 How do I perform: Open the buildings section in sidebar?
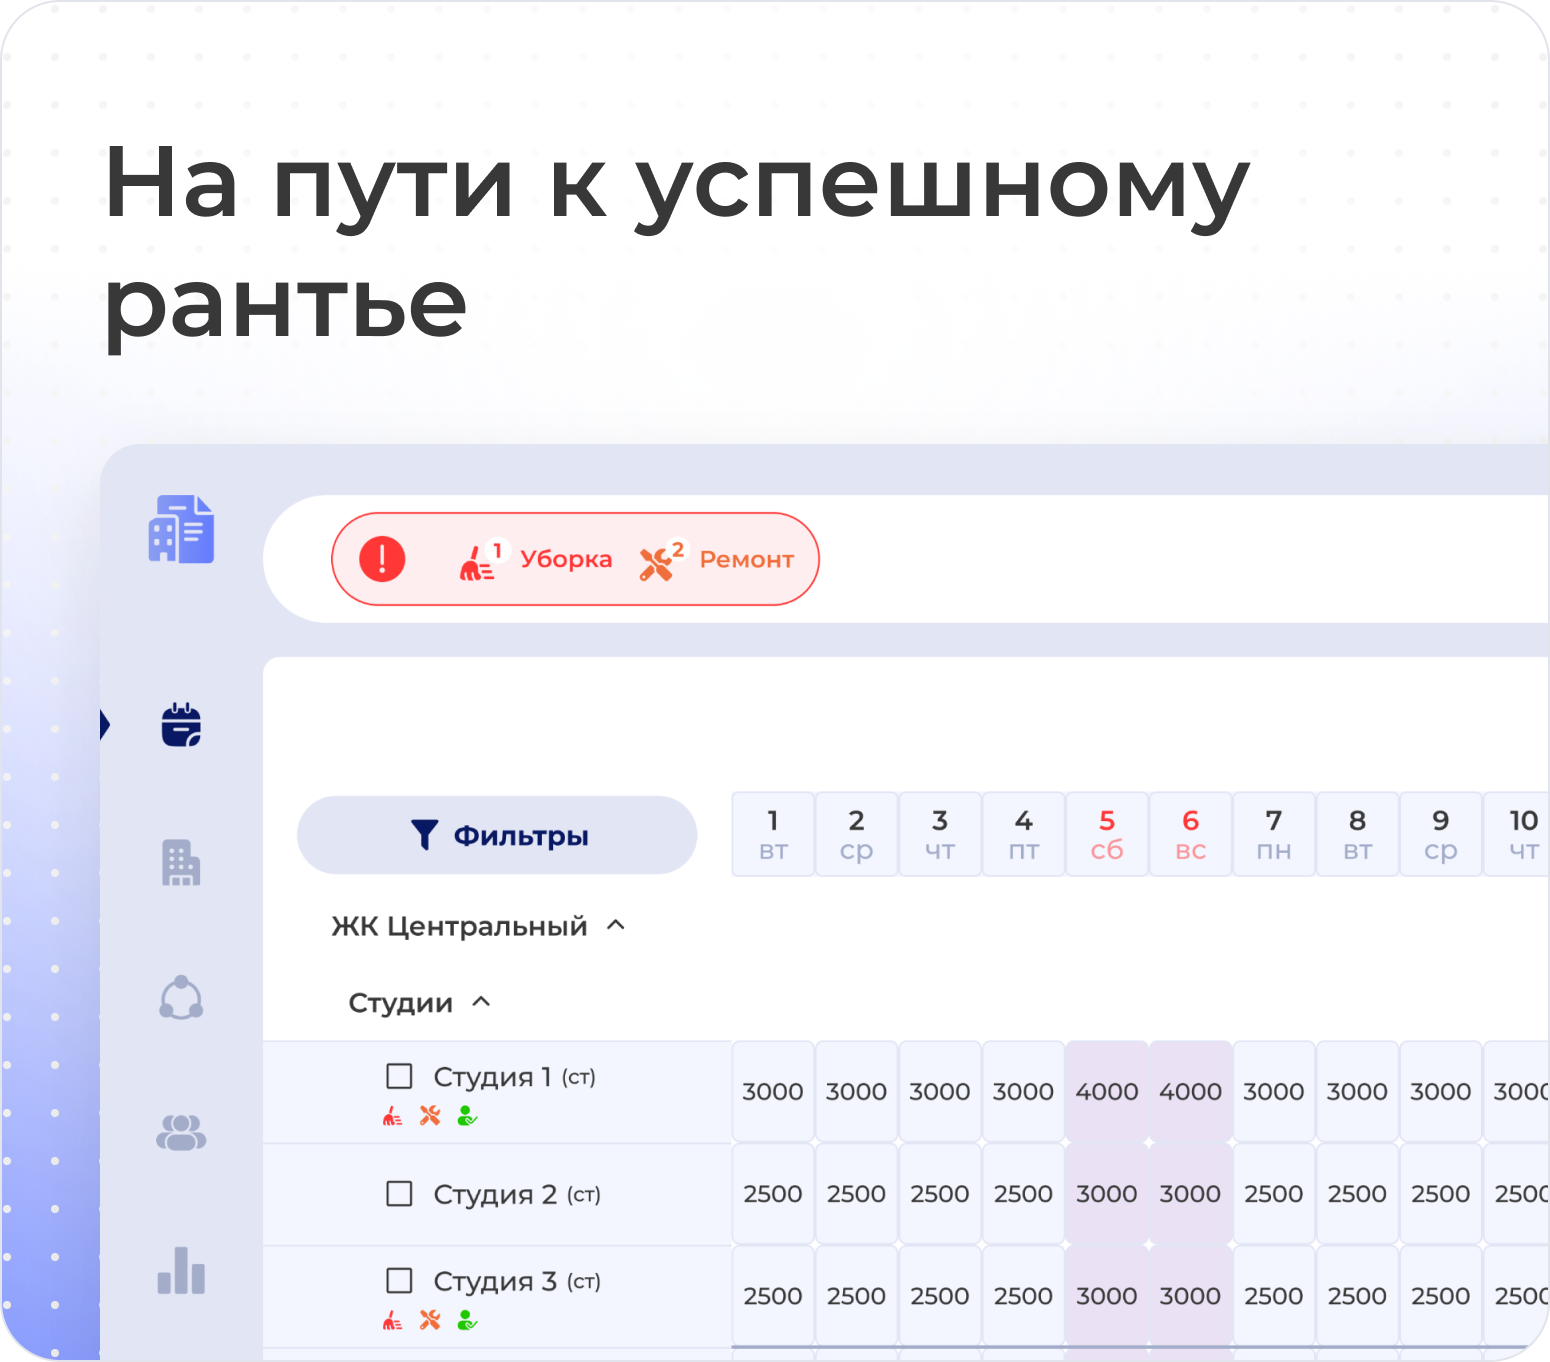181,862
